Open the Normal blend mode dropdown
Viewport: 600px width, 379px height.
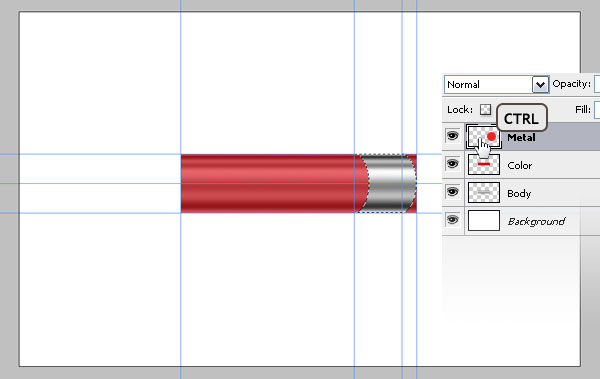pos(497,85)
